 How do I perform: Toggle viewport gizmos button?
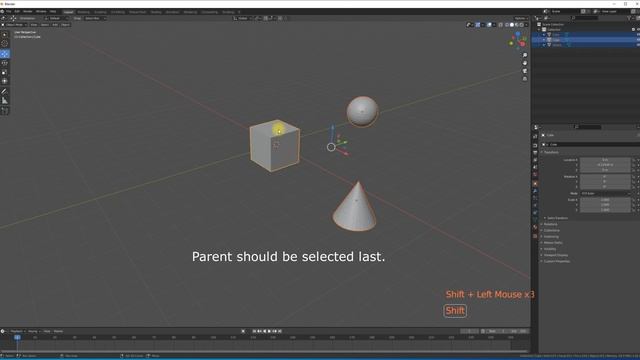pyautogui.click(x=478, y=25)
